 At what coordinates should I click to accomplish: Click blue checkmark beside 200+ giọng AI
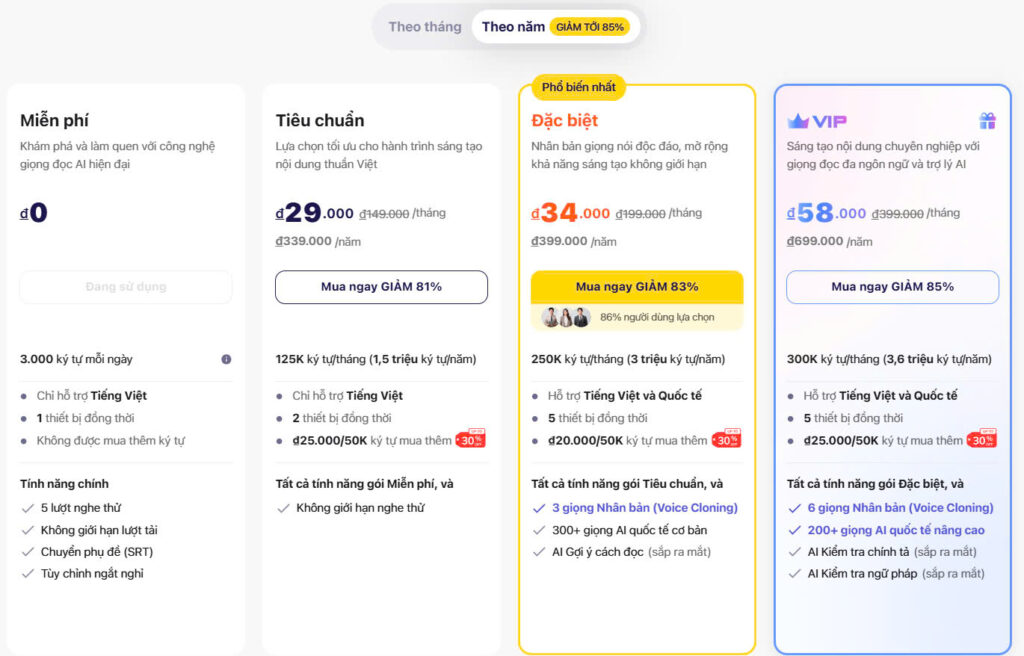click(x=794, y=531)
